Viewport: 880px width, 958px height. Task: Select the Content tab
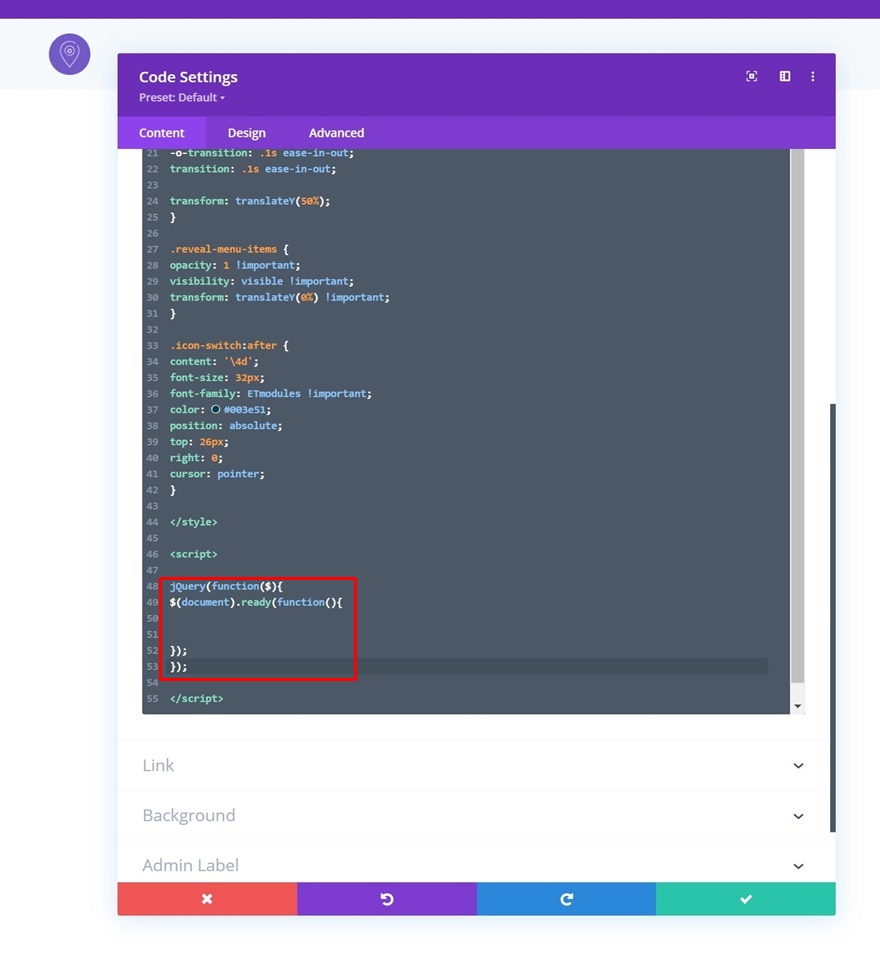click(x=161, y=133)
